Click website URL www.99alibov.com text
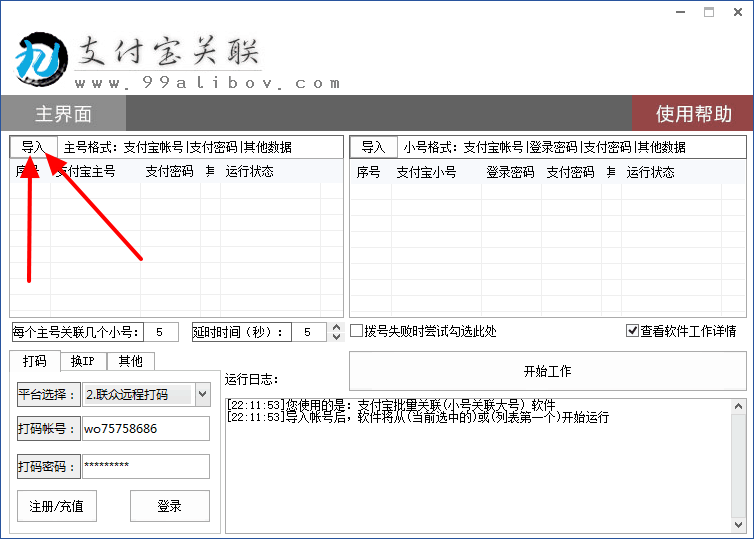The height and width of the screenshot is (539, 754). point(208,83)
